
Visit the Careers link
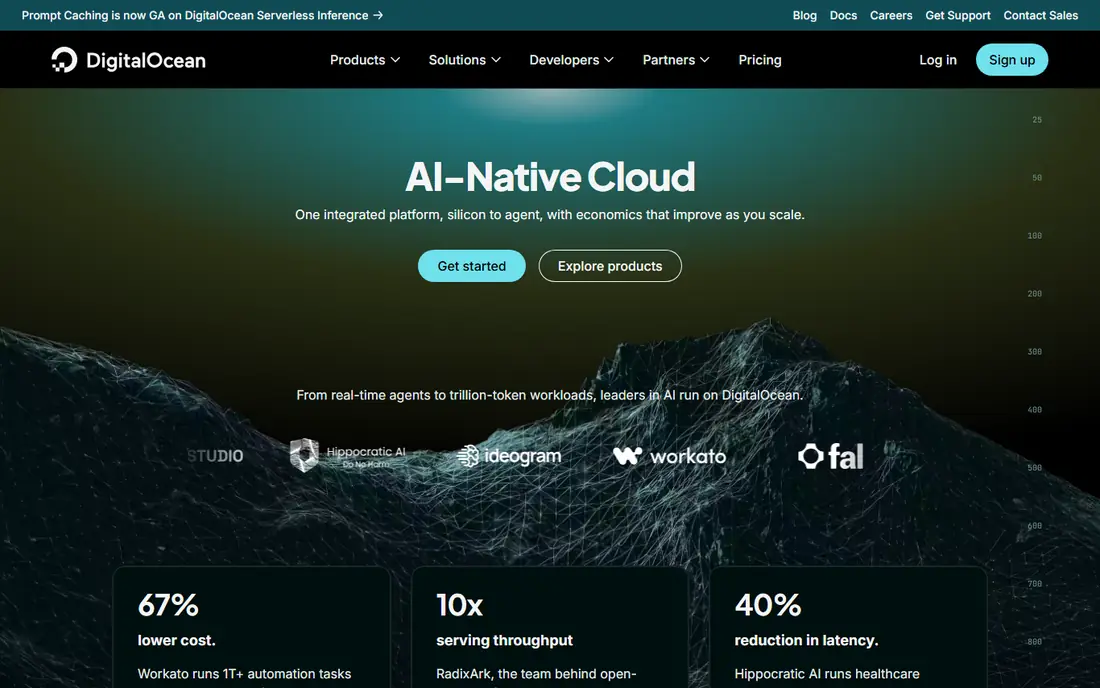tap(891, 15)
